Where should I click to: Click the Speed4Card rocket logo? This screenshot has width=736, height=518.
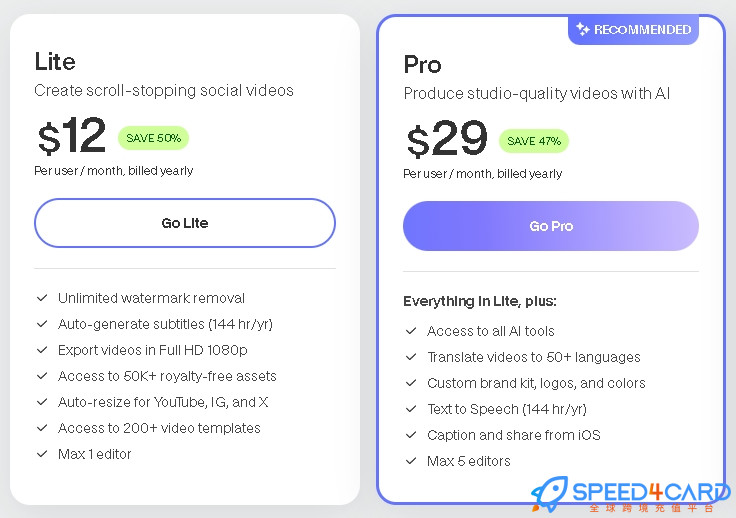[x=550, y=494]
